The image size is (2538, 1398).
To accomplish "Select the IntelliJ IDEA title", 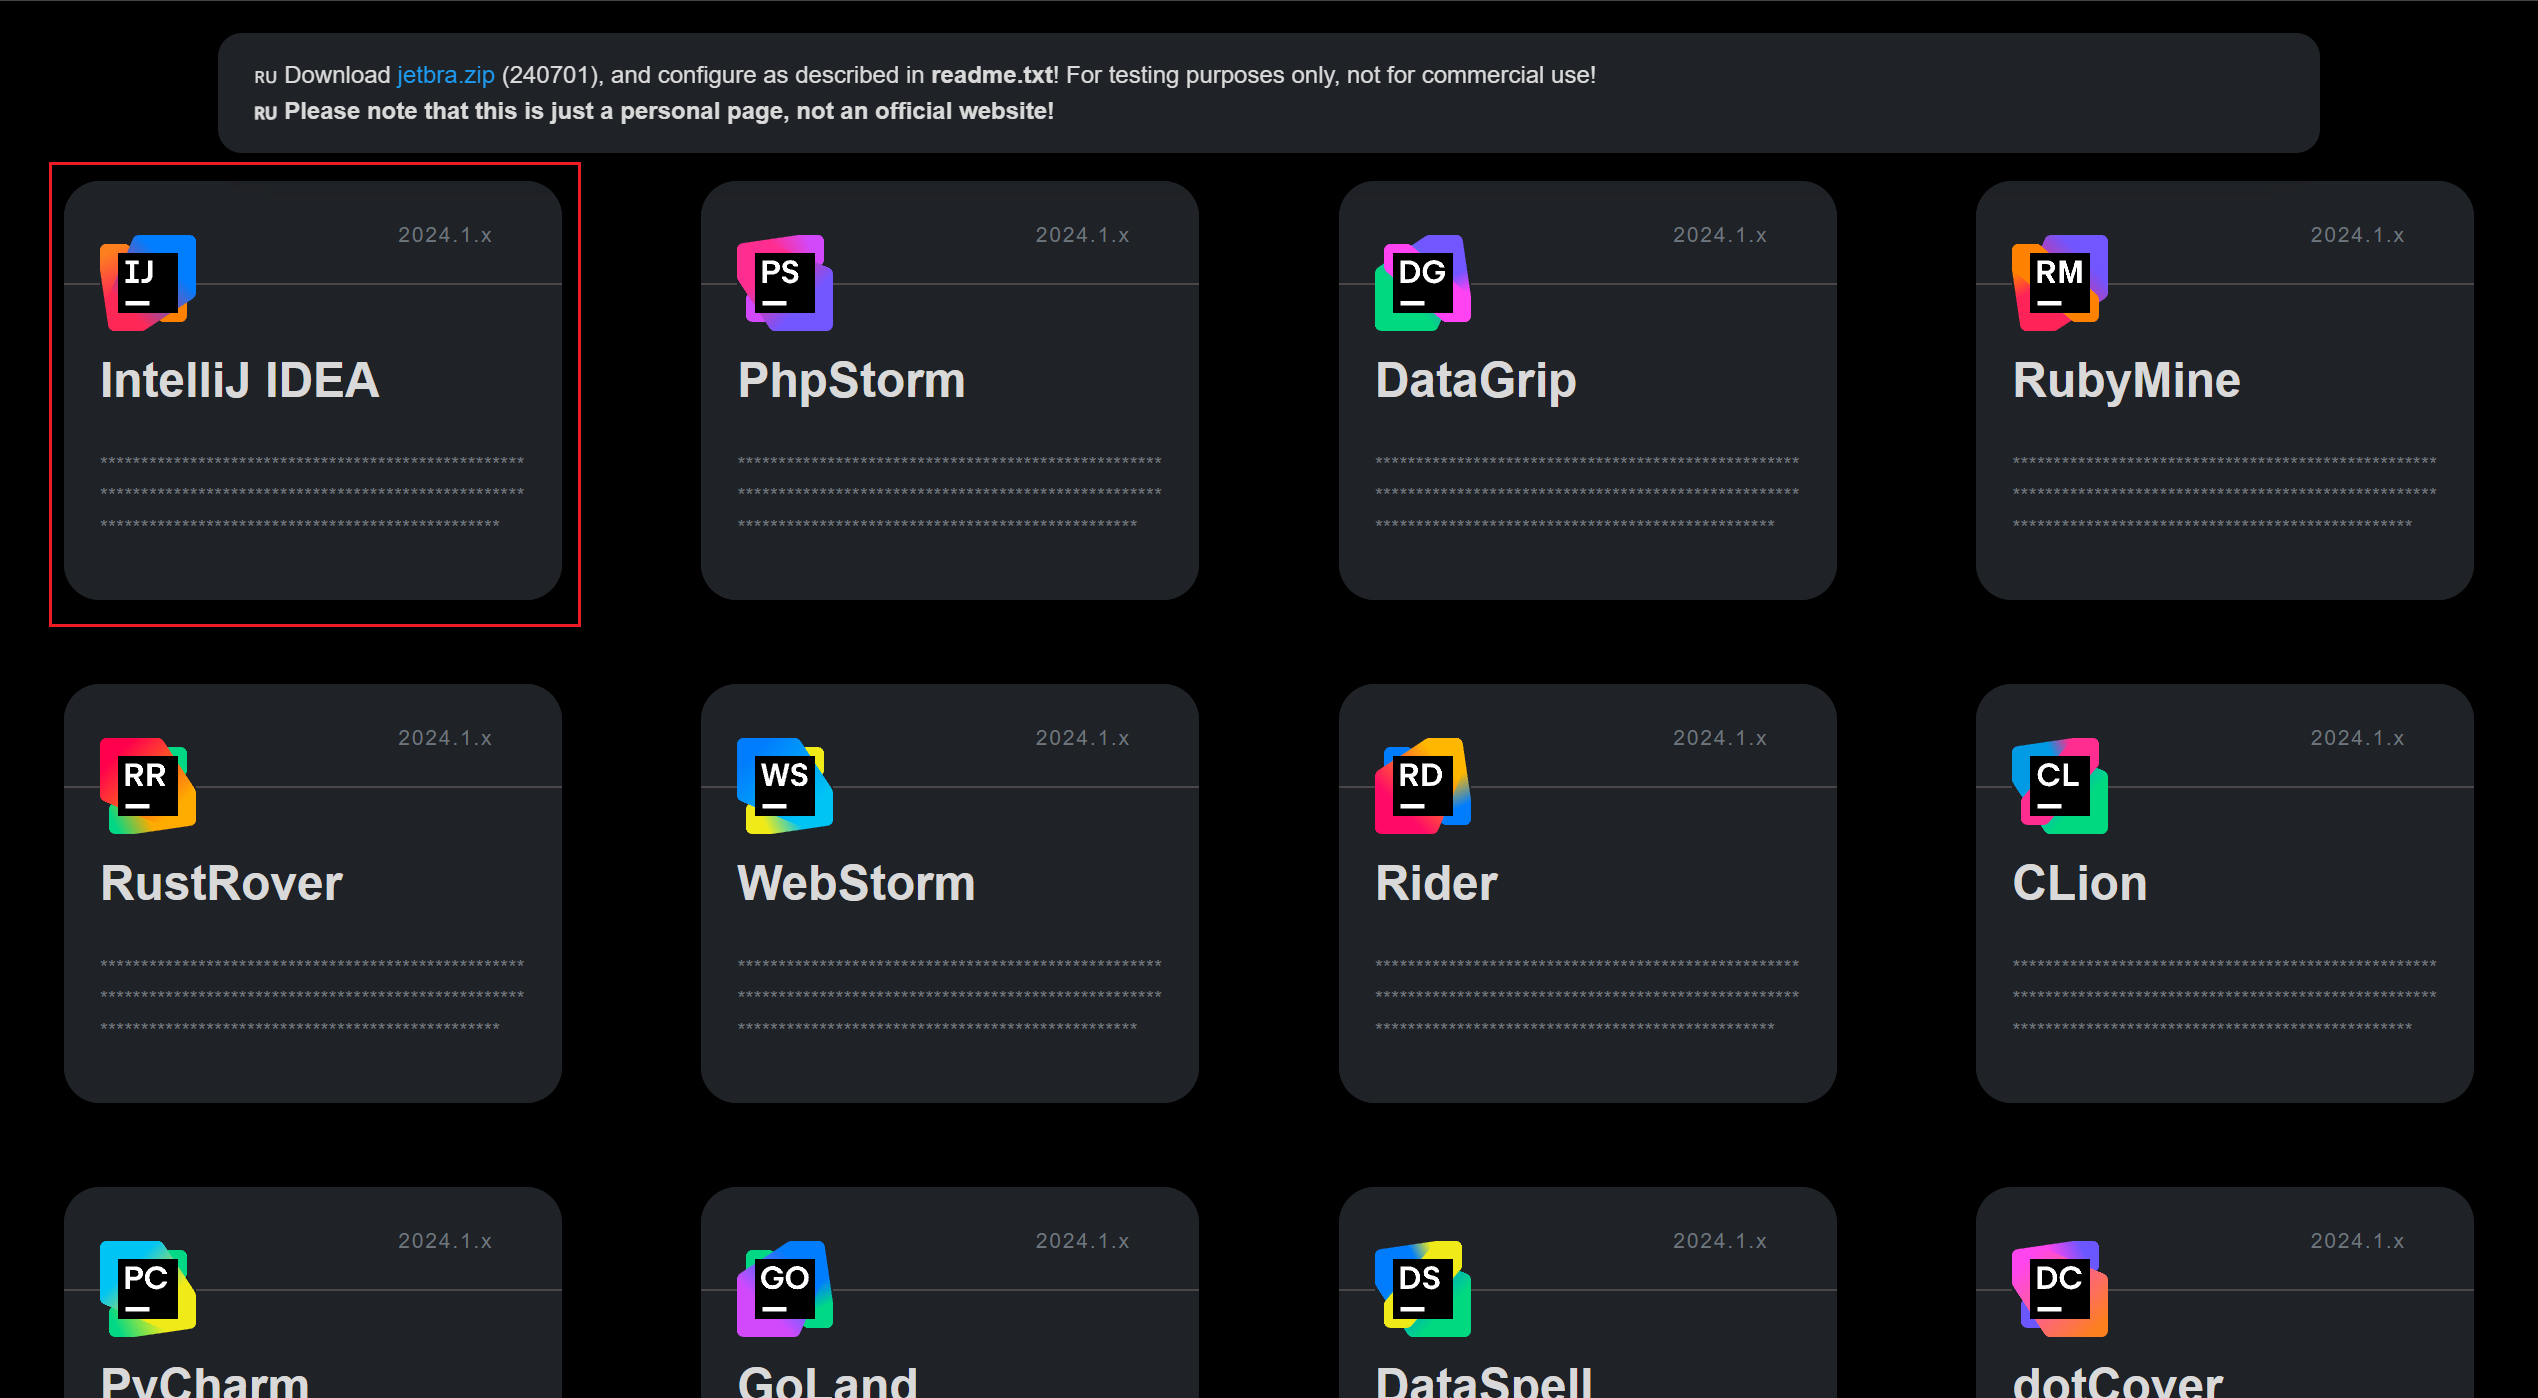I will 240,381.
